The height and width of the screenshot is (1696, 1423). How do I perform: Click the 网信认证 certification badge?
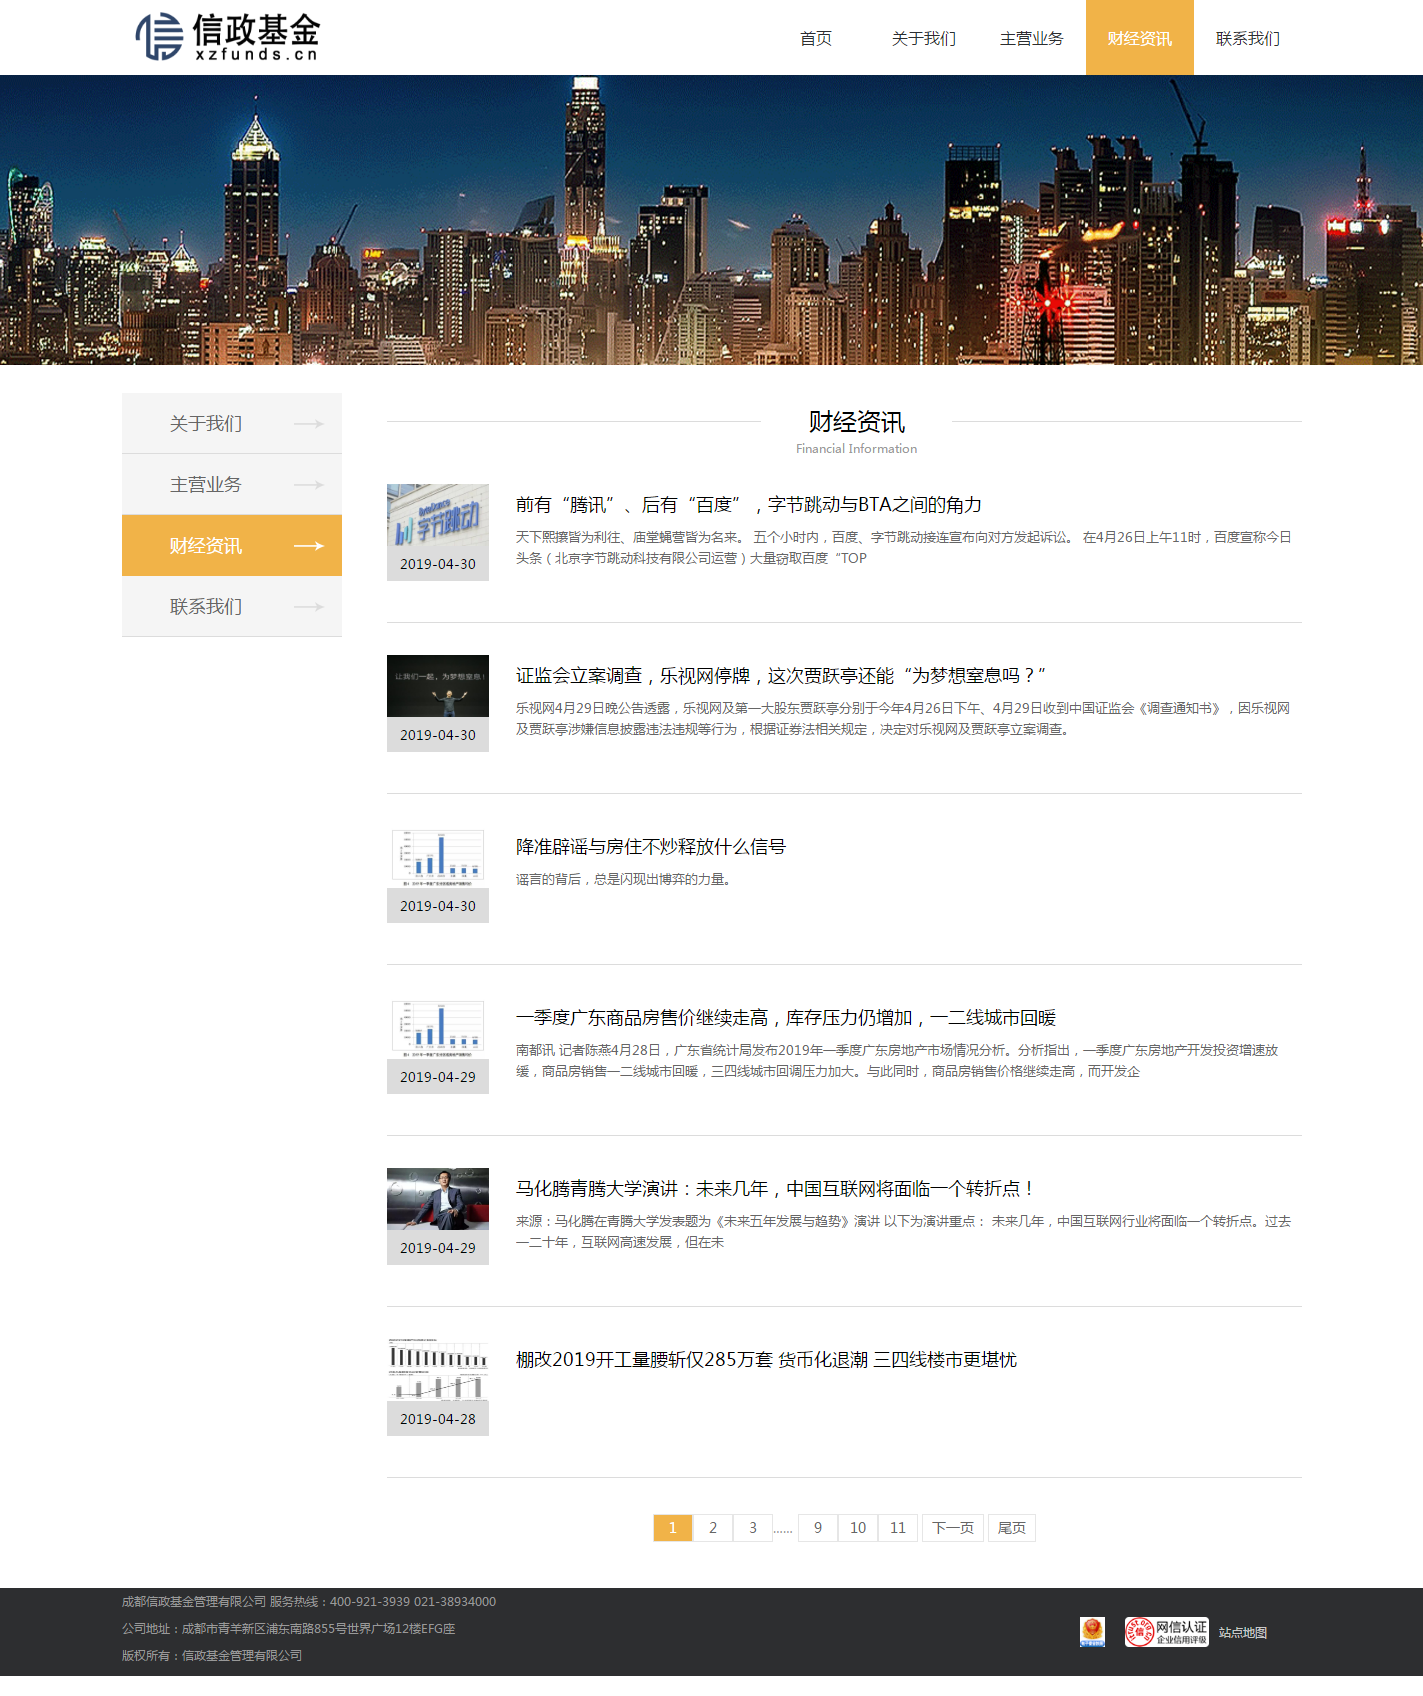1166,1632
